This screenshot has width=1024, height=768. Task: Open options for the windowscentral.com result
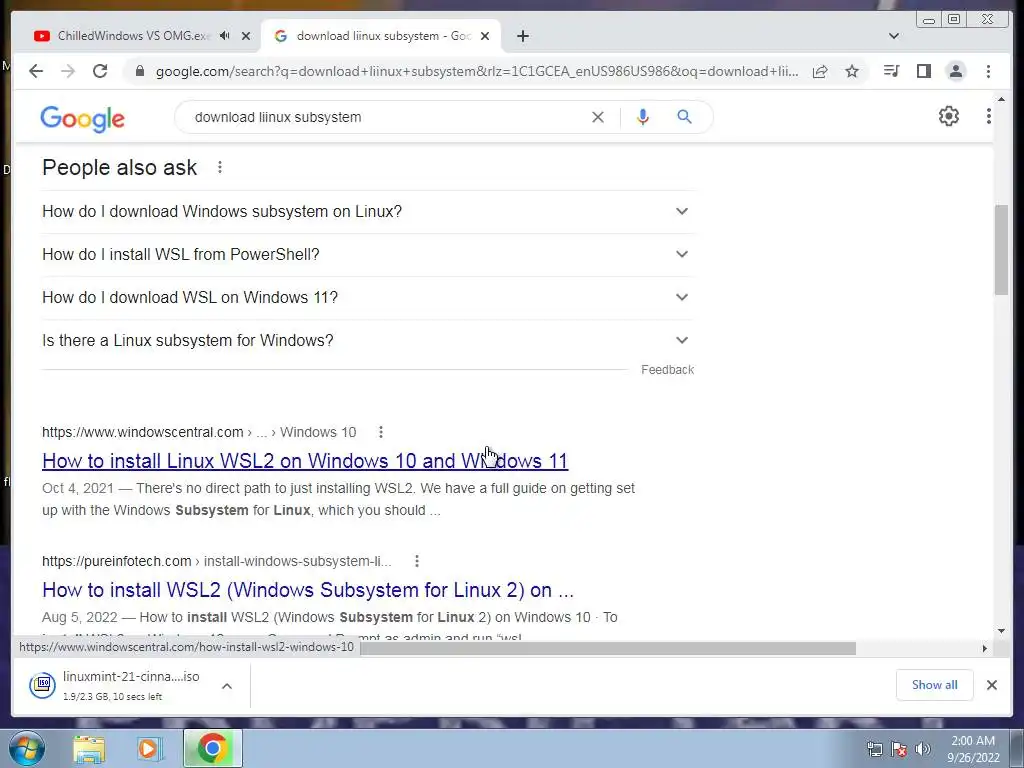tap(381, 432)
